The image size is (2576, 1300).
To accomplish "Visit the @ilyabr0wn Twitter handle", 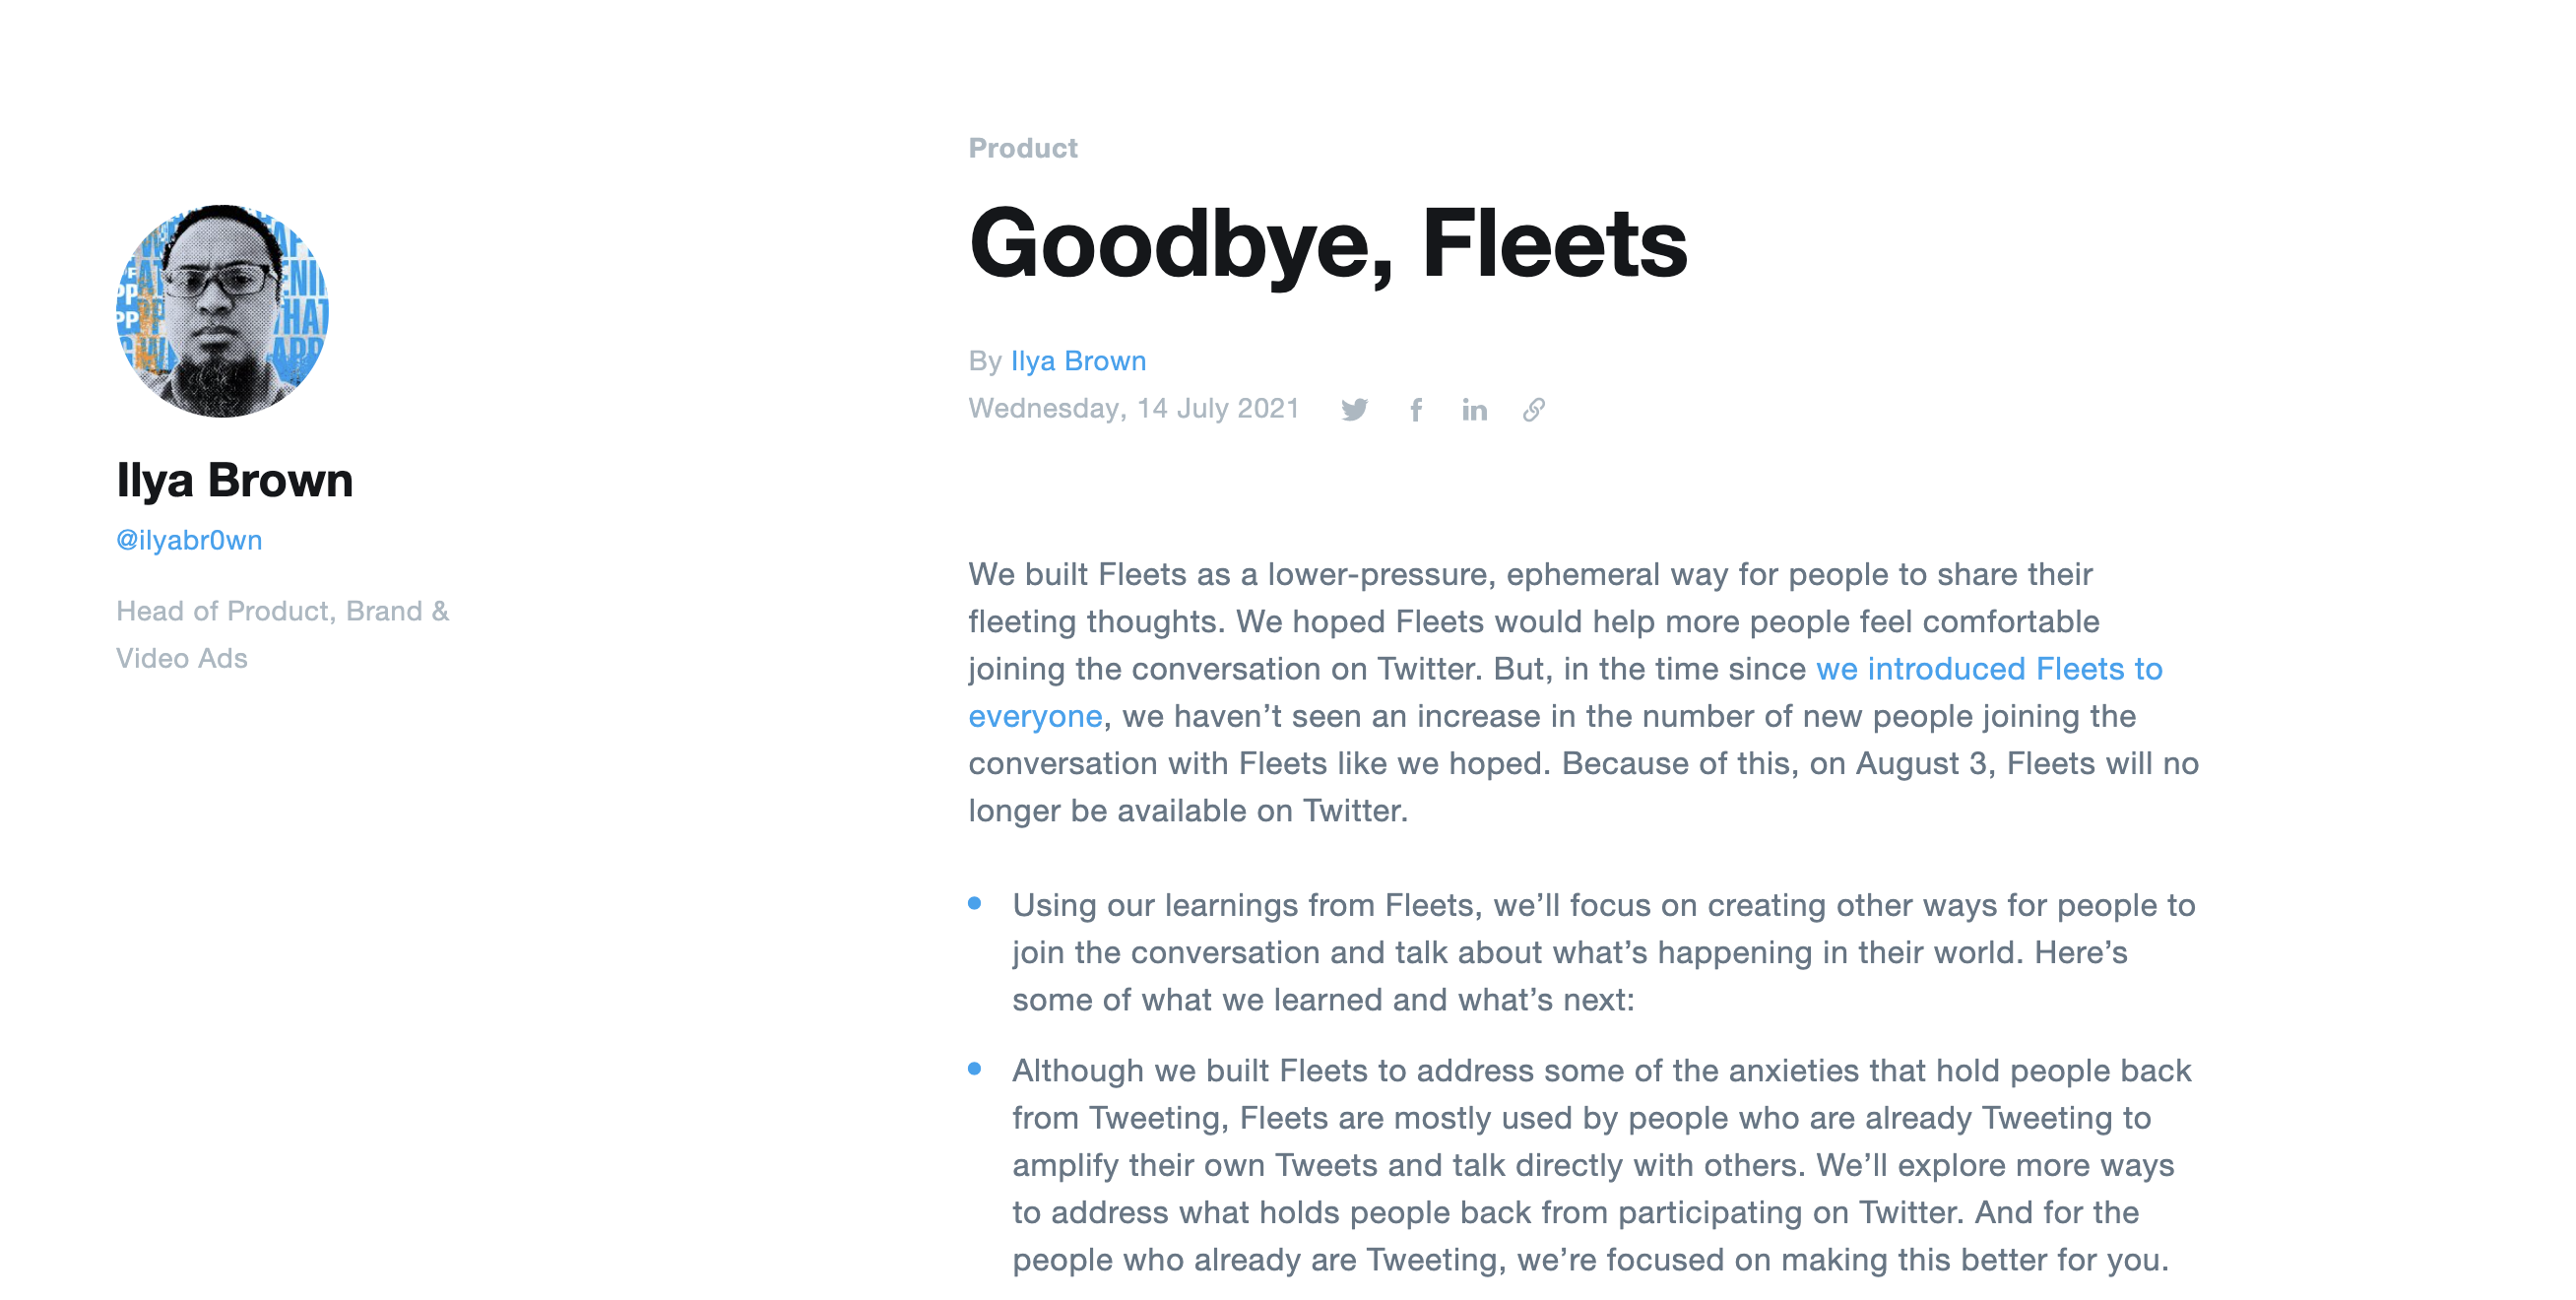I will point(189,540).
